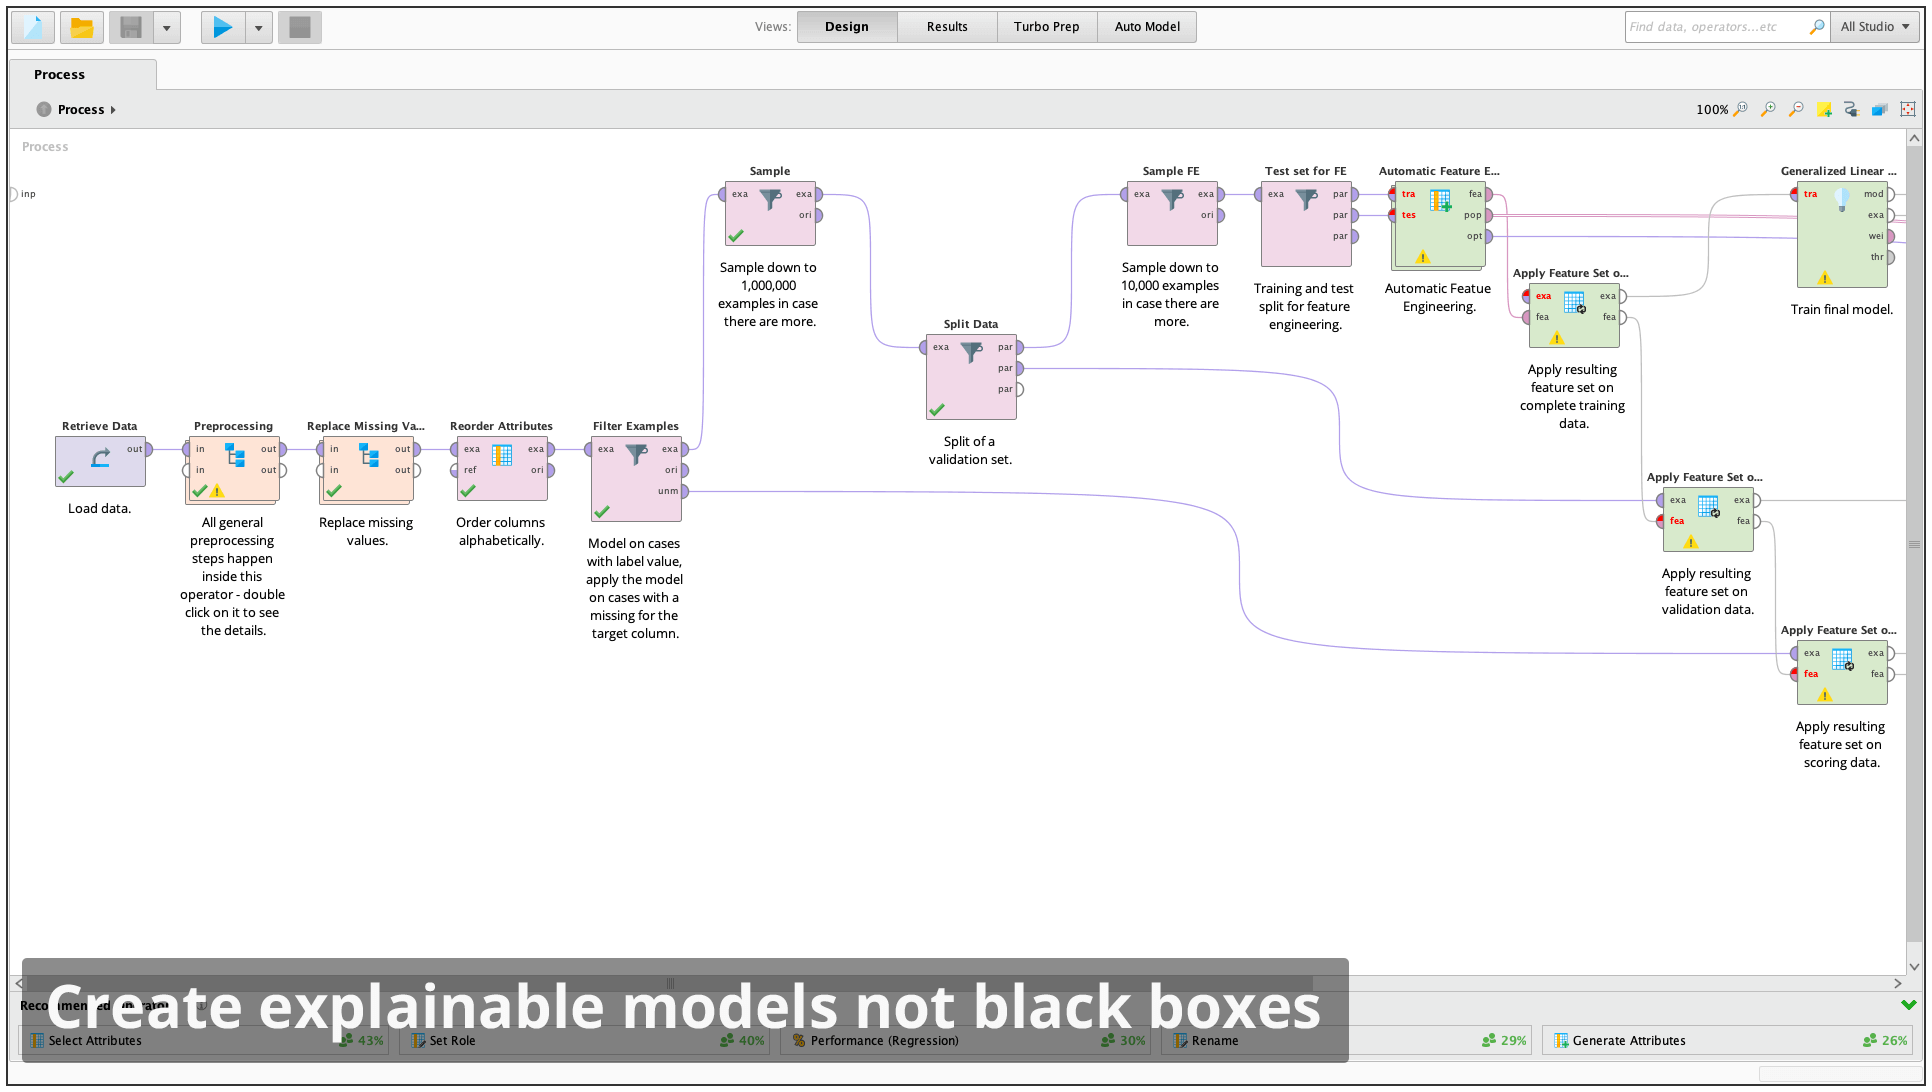Image resolution: width=1932 pixels, height=1092 pixels.
Task: Zoom out using the minus magnifier icon
Action: 1795,109
